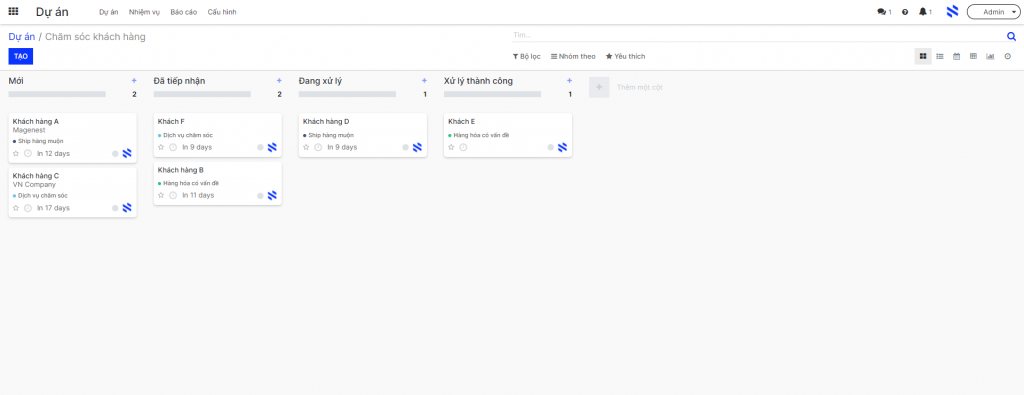
Task: Switch to Graph chart view
Action: [x=991, y=56]
